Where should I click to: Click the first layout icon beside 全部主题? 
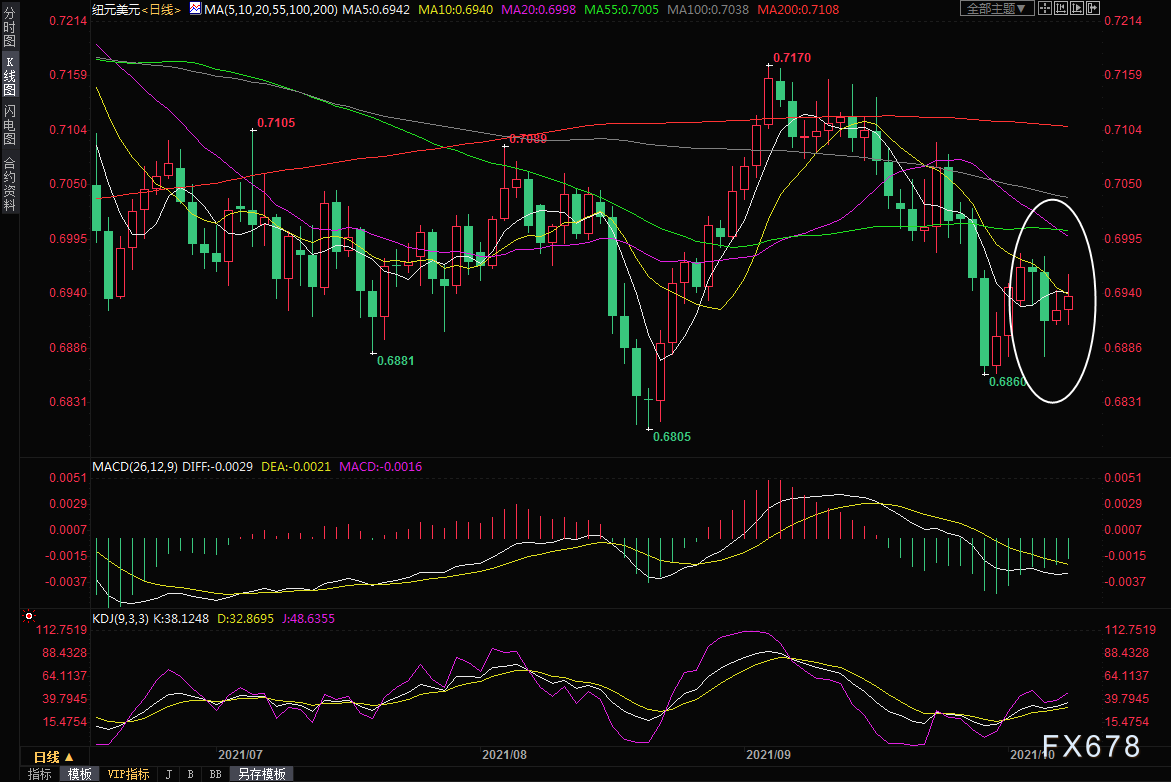pos(1044,9)
